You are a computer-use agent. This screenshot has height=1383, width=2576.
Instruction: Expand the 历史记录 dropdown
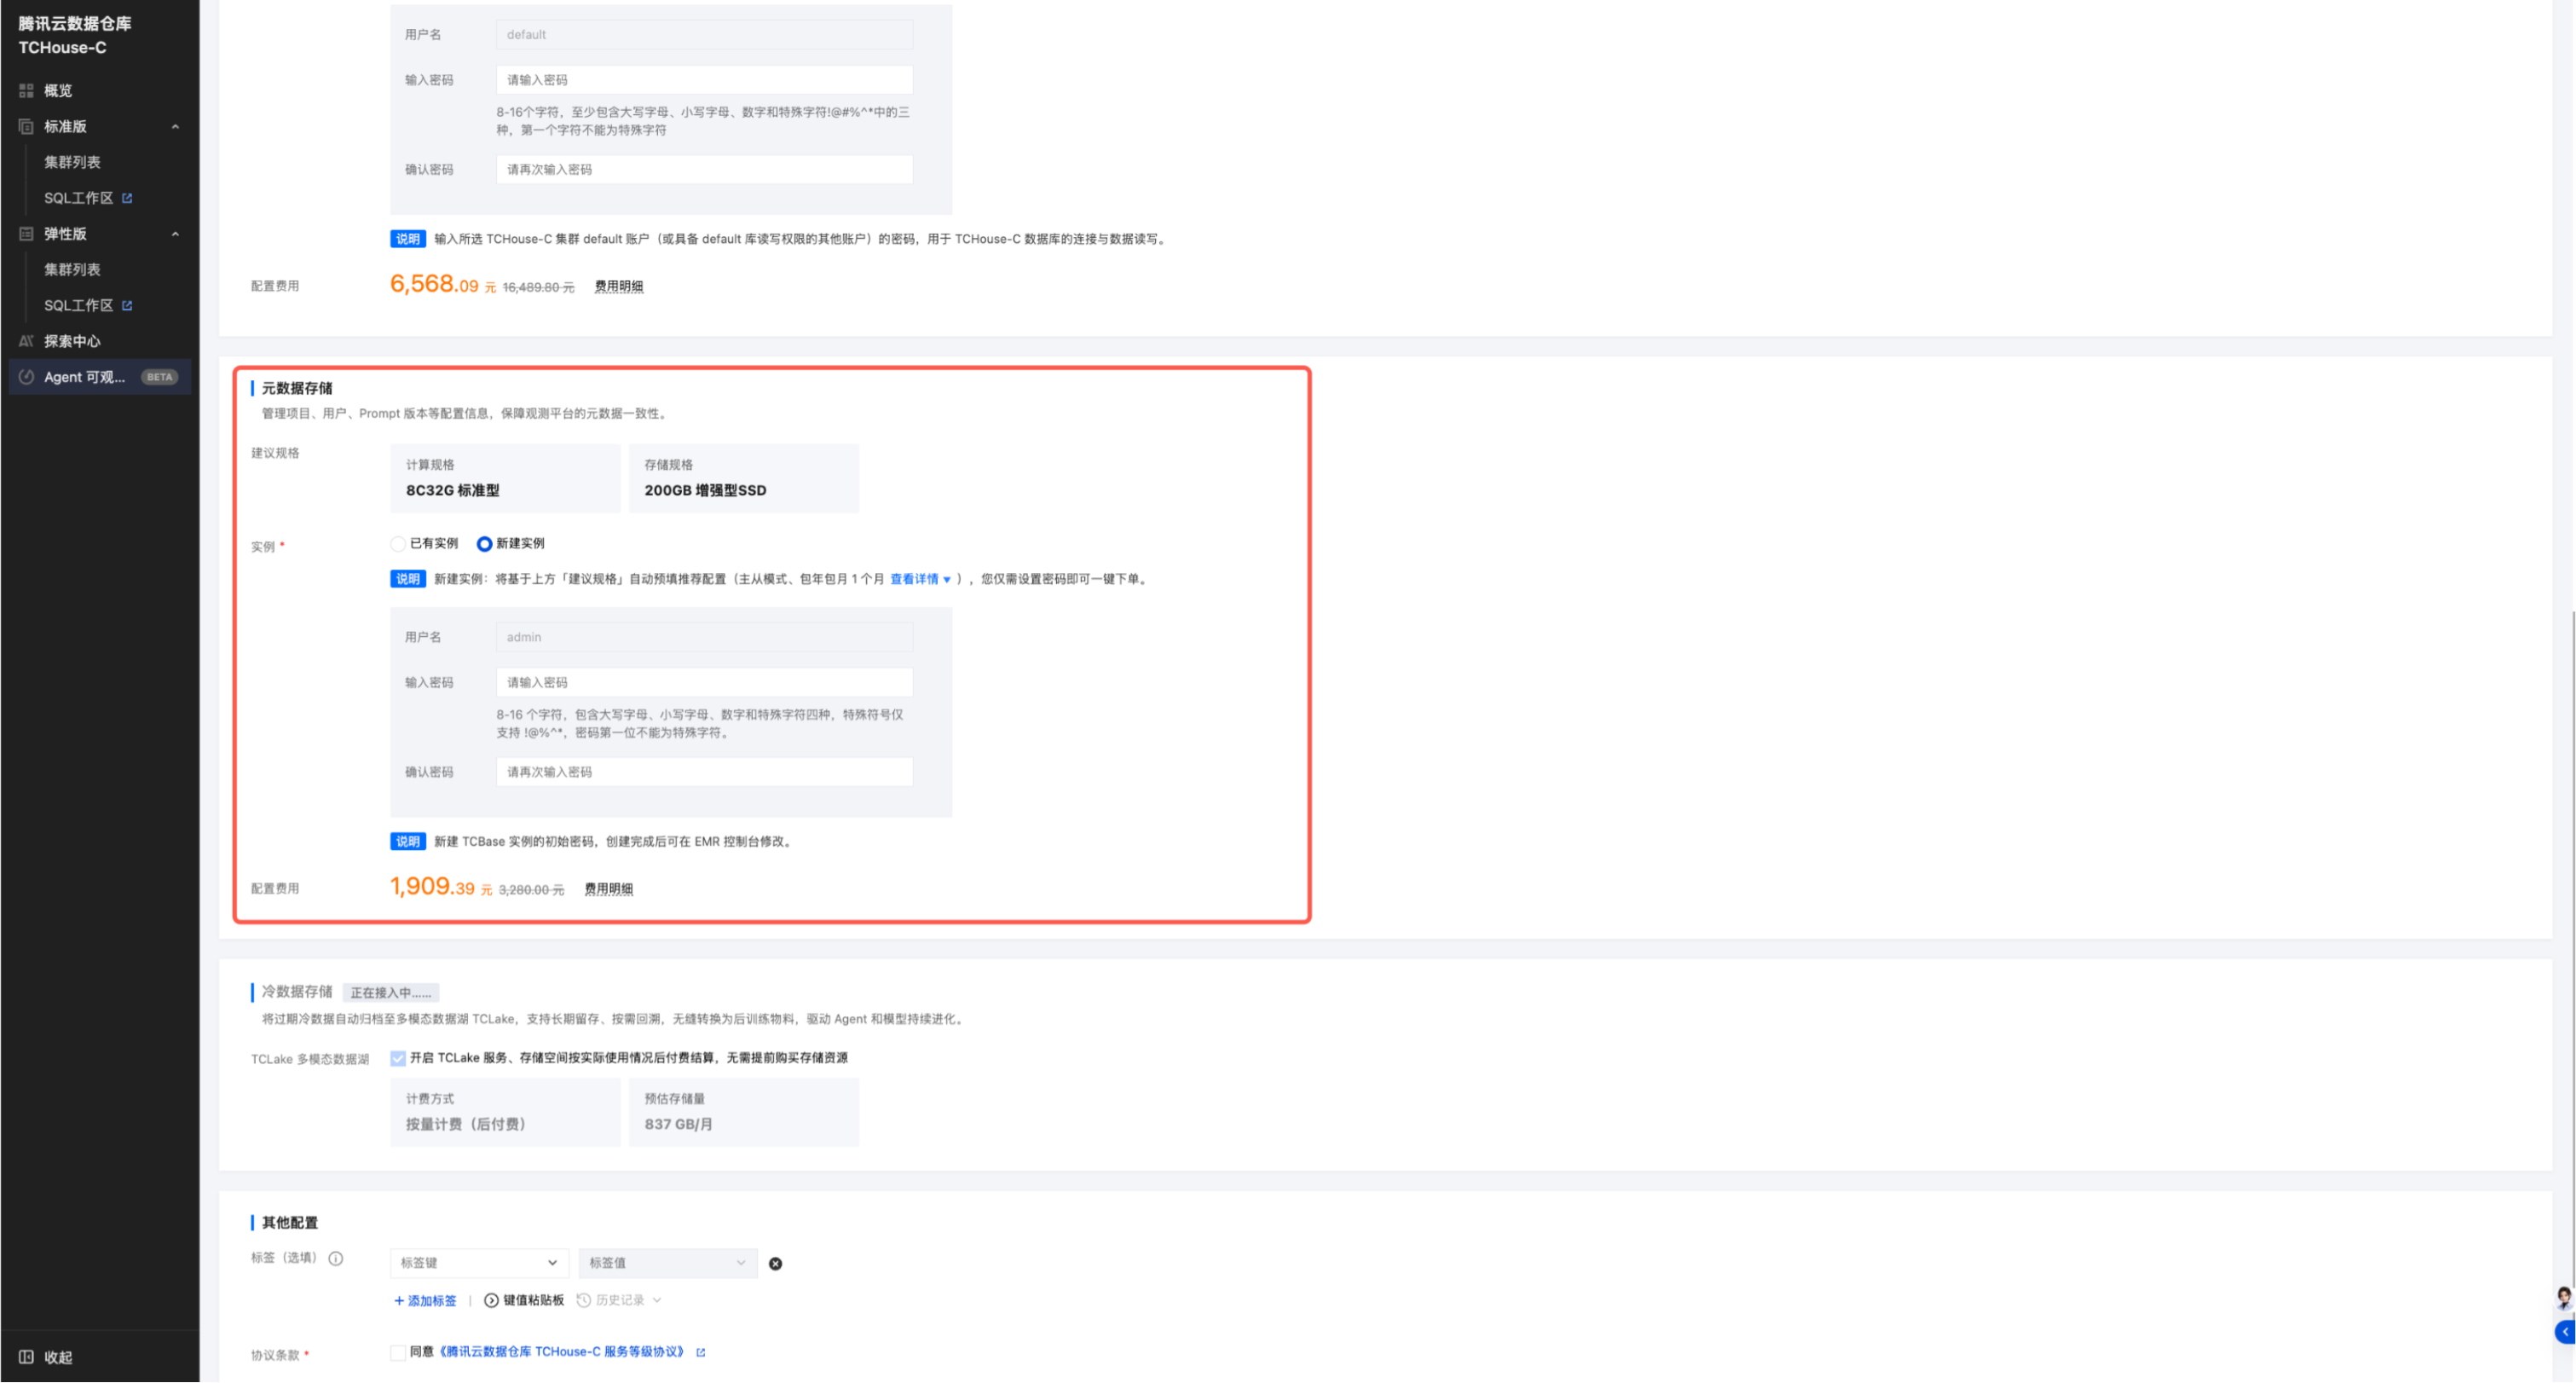(619, 1301)
